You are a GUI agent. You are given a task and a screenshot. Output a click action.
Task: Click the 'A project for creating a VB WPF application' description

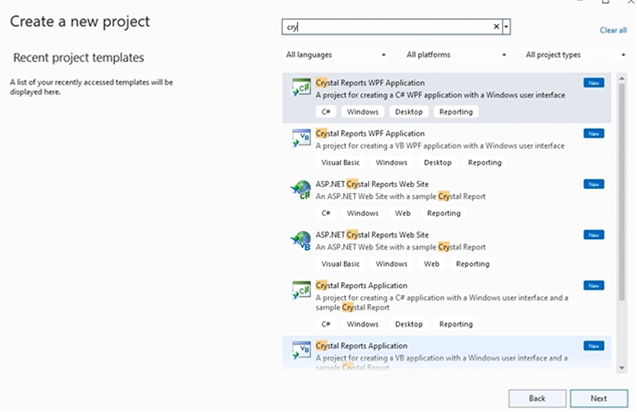click(x=440, y=146)
